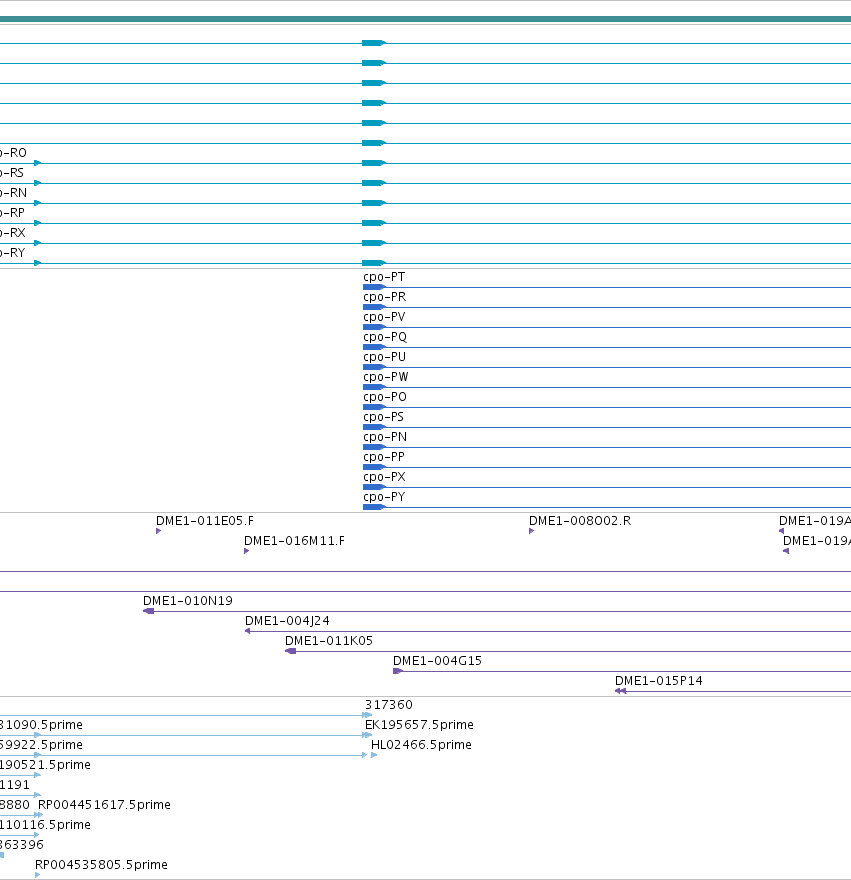Image resolution: width=851 pixels, height=880 pixels.
Task: Select the cpo-PP transcript label
Action: point(384,457)
